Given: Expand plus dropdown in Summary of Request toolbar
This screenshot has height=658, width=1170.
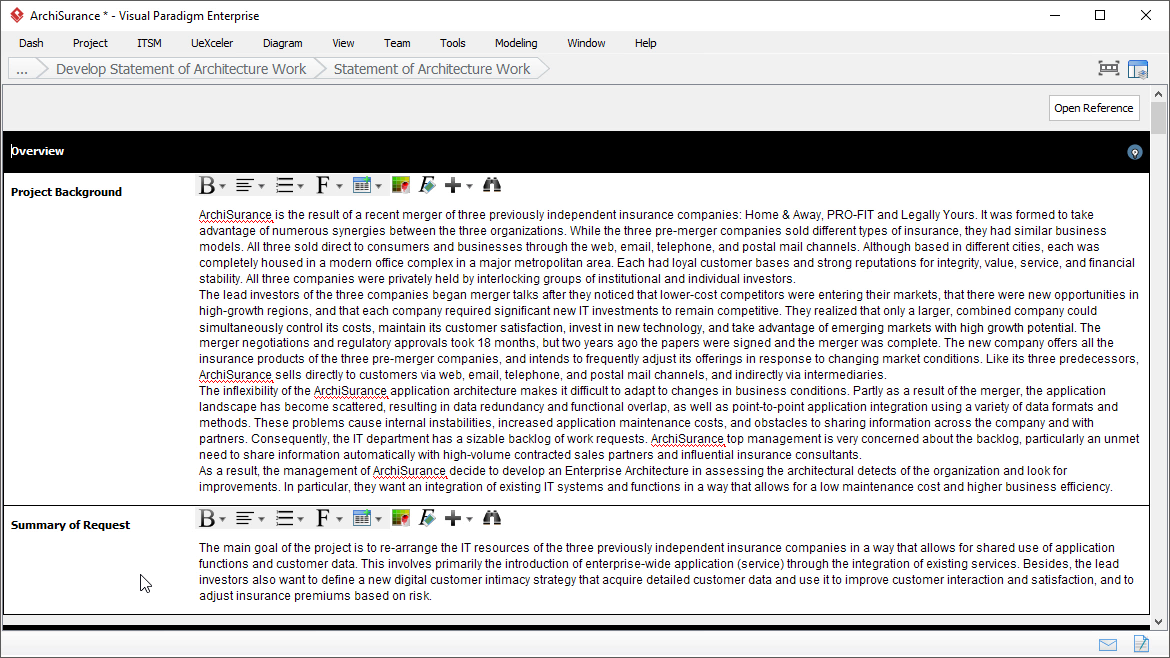Looking at the screenshot, I should [469, 519].
